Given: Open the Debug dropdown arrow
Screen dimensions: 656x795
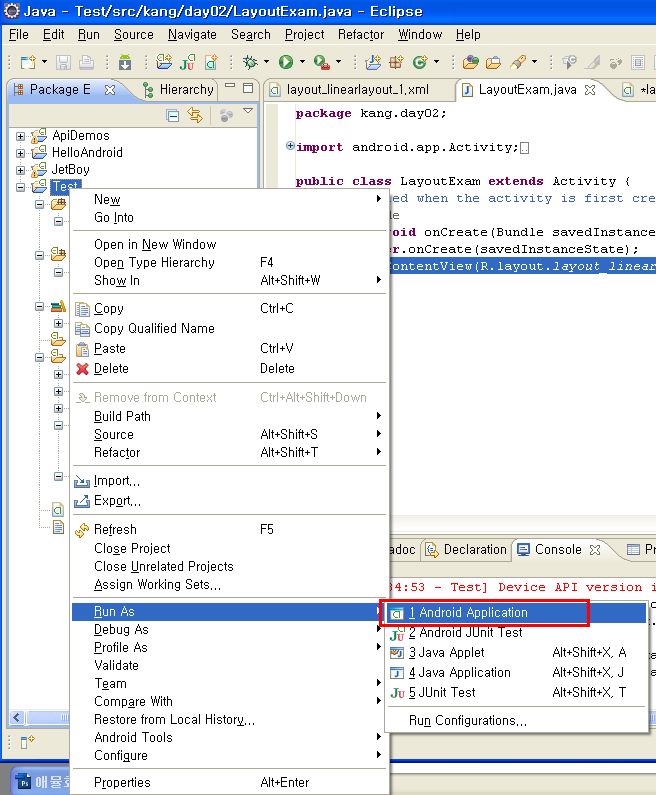Looking at the screenshot, I should tap(267, 62).
